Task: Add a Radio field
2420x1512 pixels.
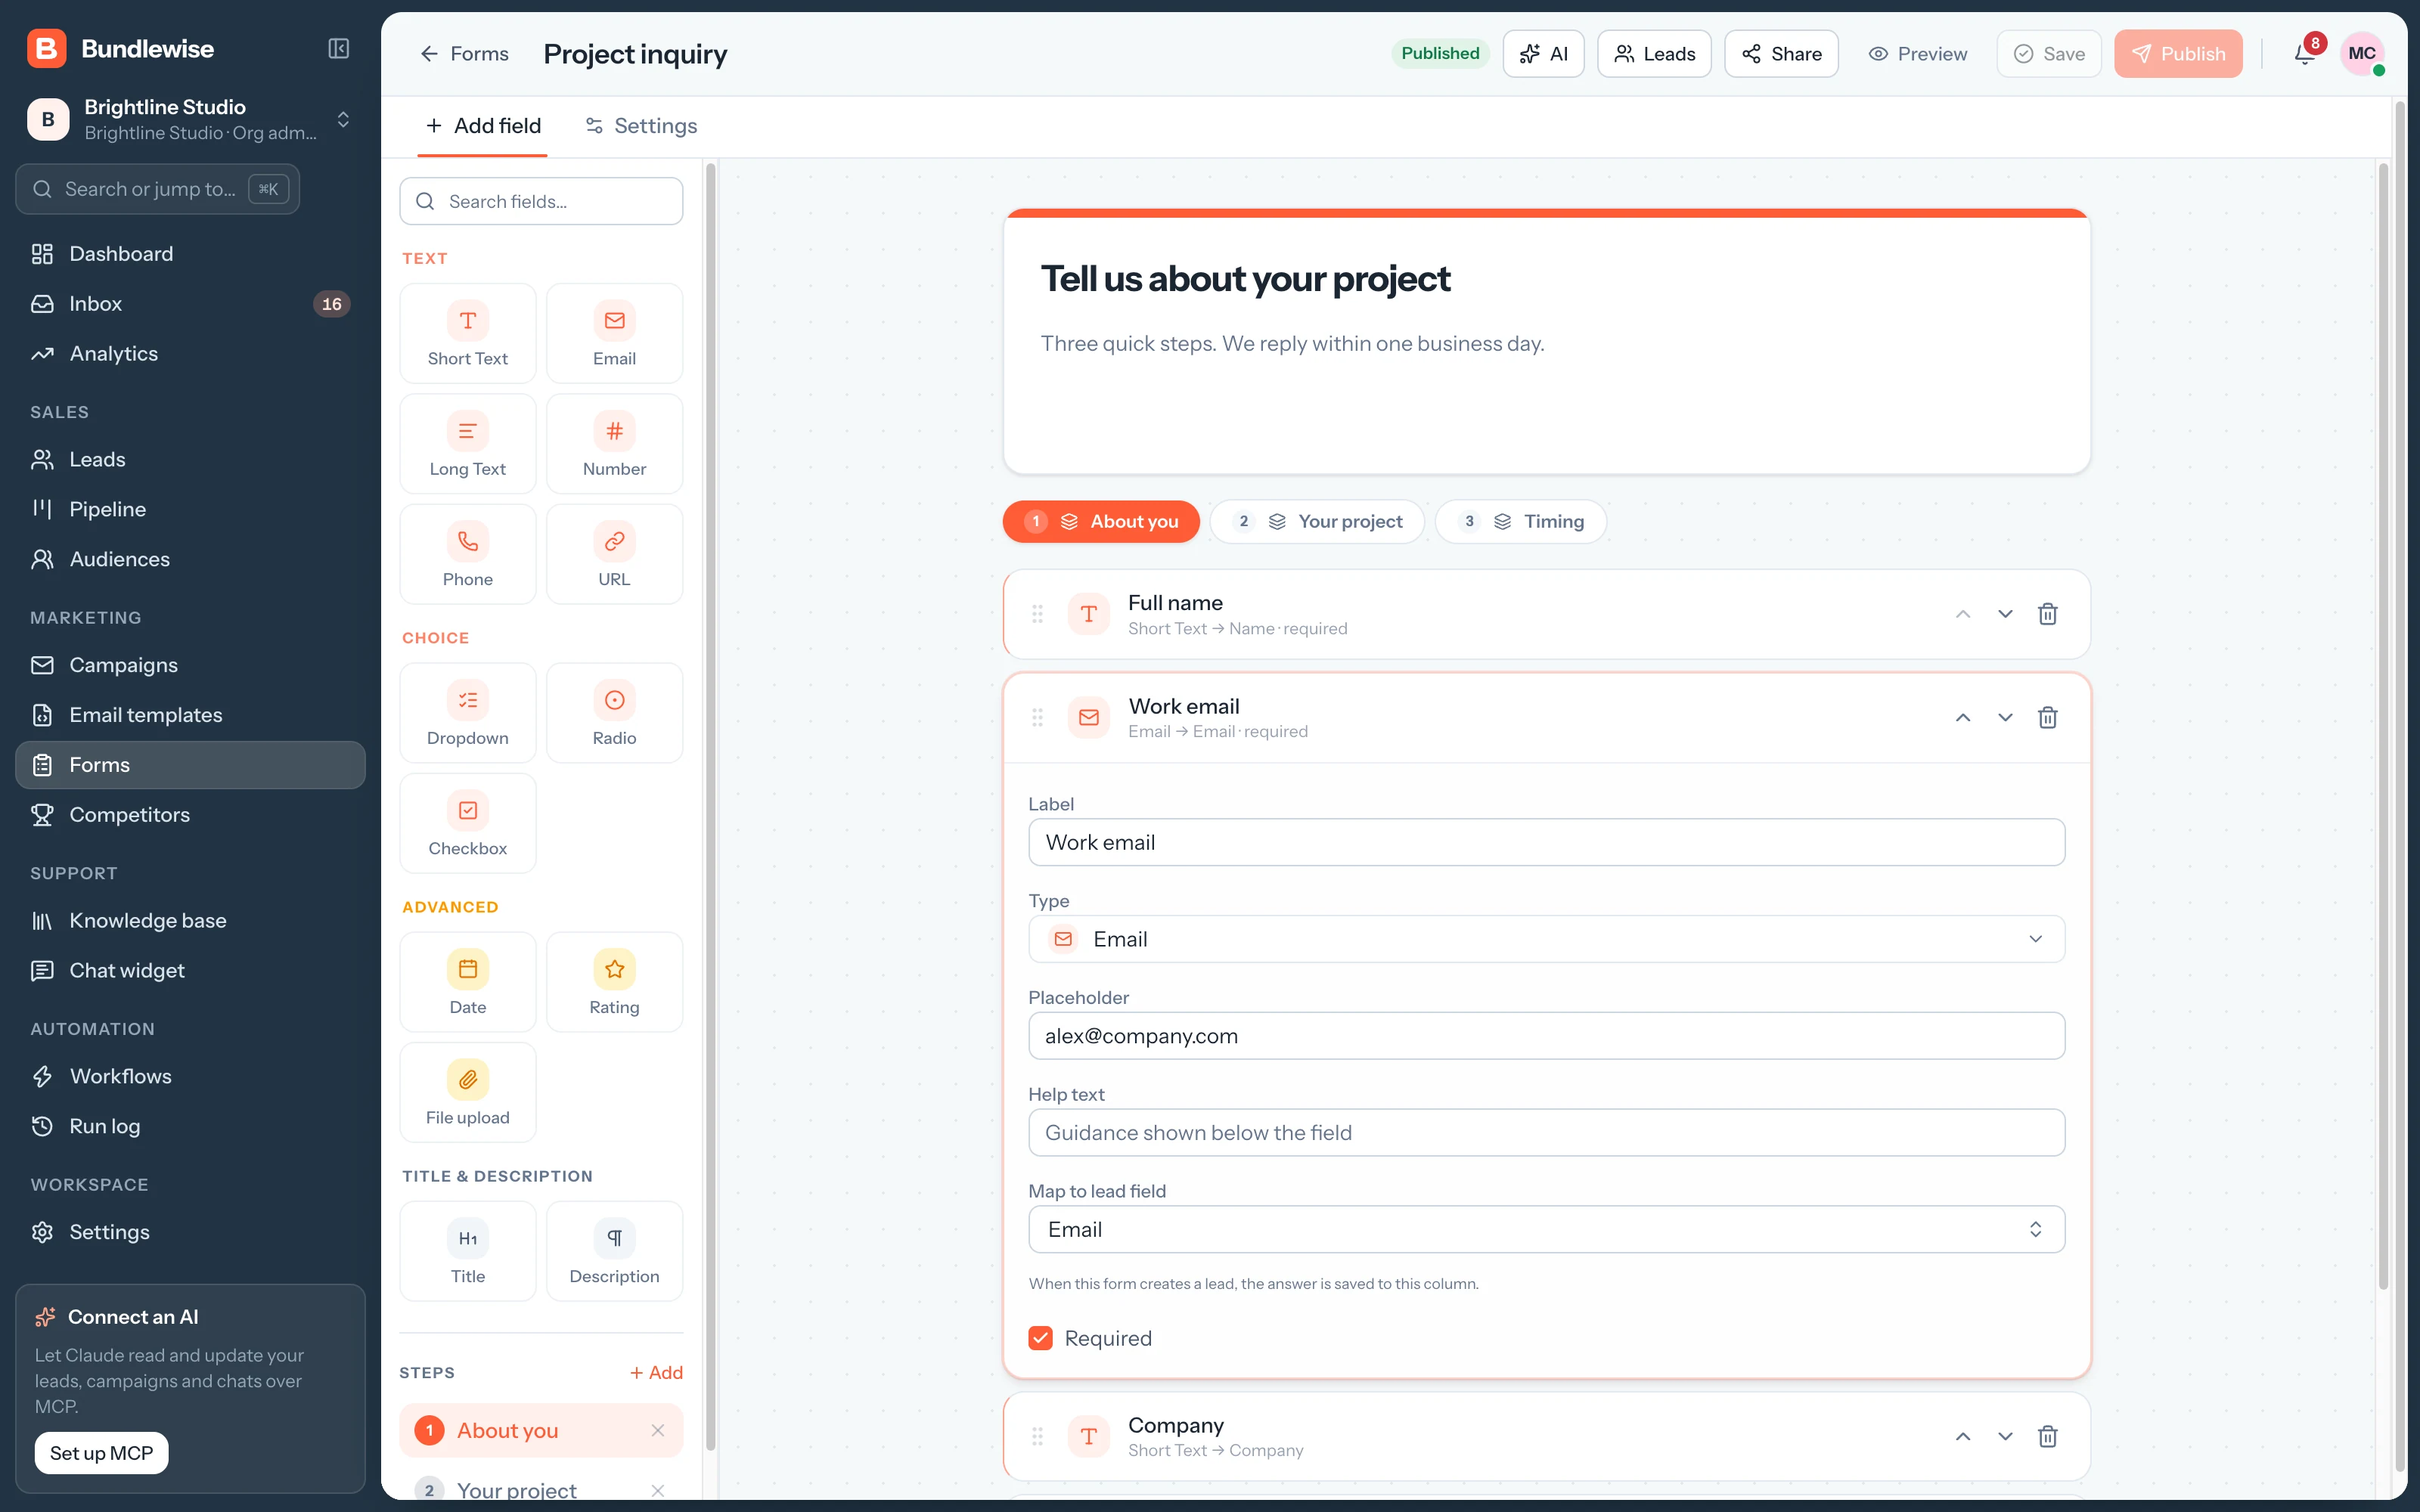Action: 614,714
